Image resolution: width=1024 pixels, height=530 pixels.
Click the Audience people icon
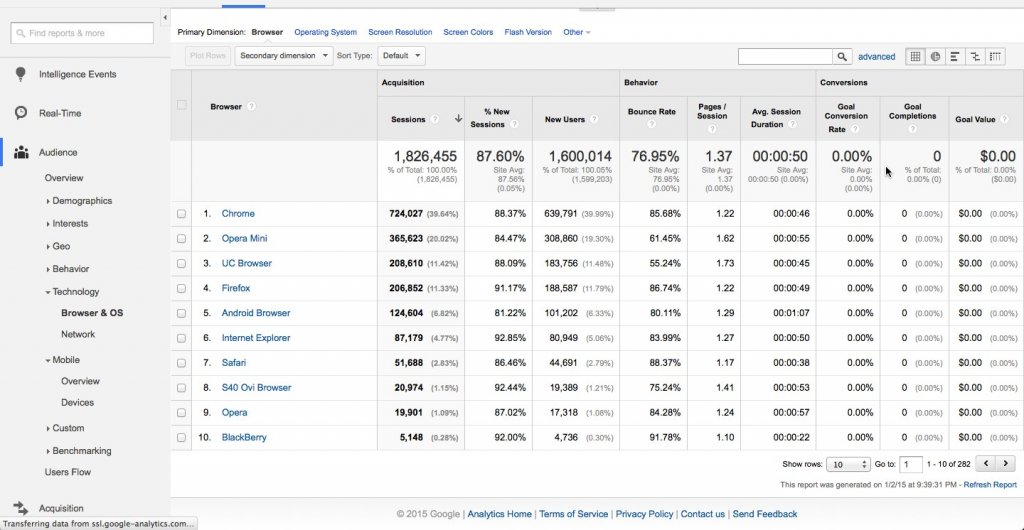[x=21, y=153]
